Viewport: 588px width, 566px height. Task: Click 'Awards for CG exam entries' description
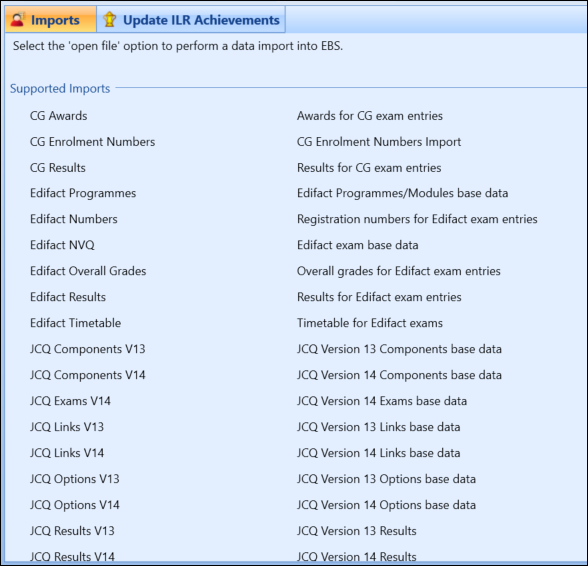370,116
